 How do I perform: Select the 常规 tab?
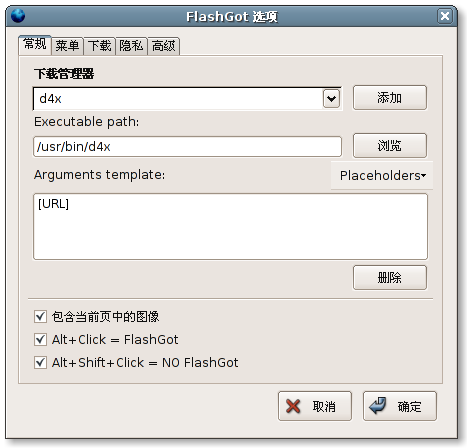(x=35, y=44)
